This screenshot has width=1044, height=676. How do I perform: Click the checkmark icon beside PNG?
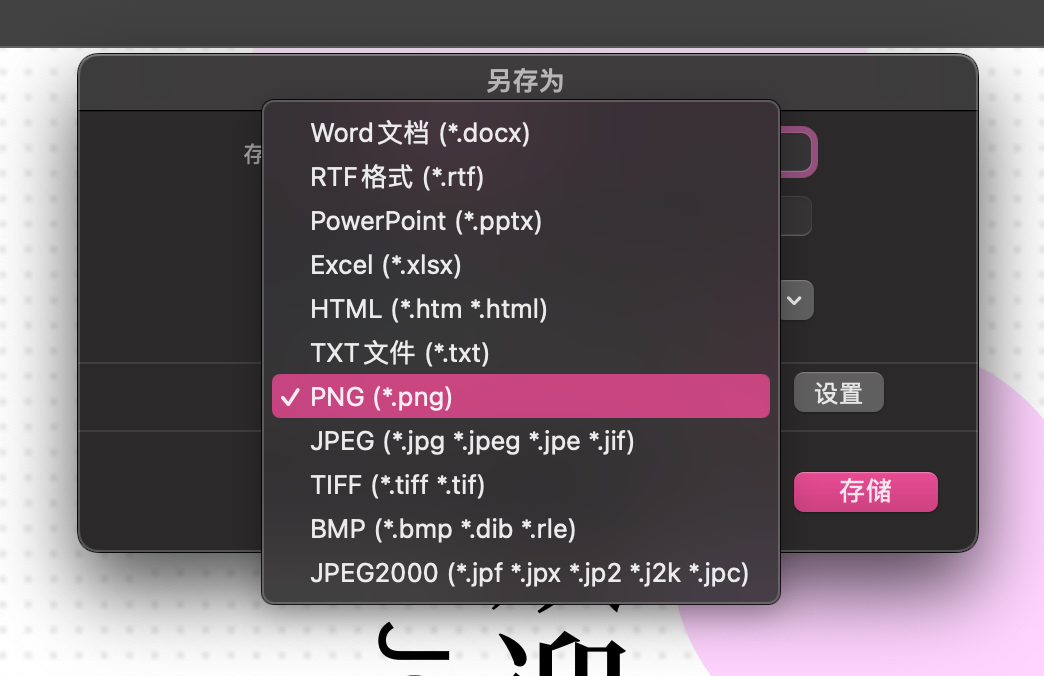click(x=290, y=396)
